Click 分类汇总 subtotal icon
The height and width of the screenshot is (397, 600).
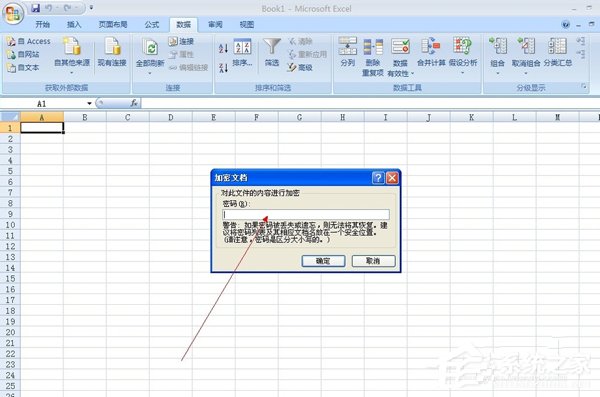tap(558, 52)
